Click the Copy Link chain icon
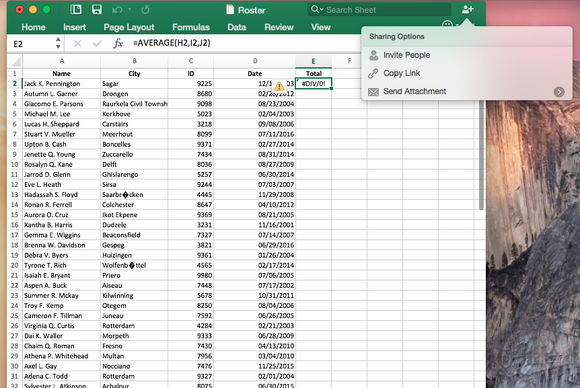Image resolution: width=580 pixels, height=388 pixels. tap(373, 74)
